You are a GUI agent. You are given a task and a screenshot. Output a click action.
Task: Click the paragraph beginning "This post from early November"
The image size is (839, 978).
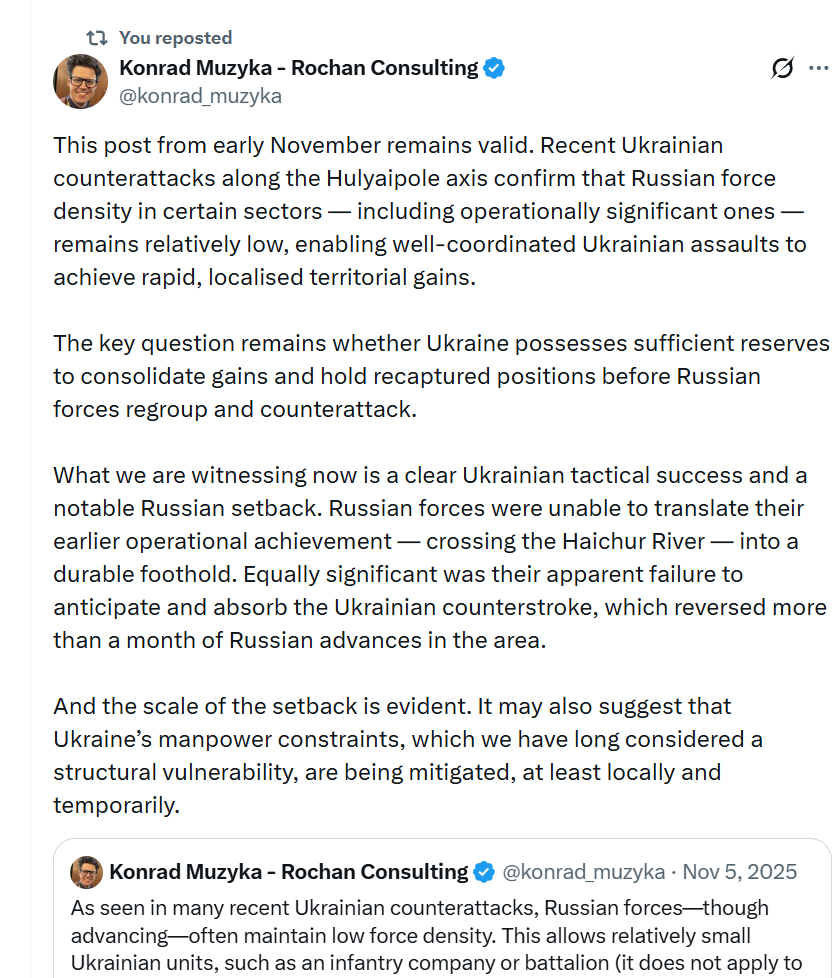point(430,211)
